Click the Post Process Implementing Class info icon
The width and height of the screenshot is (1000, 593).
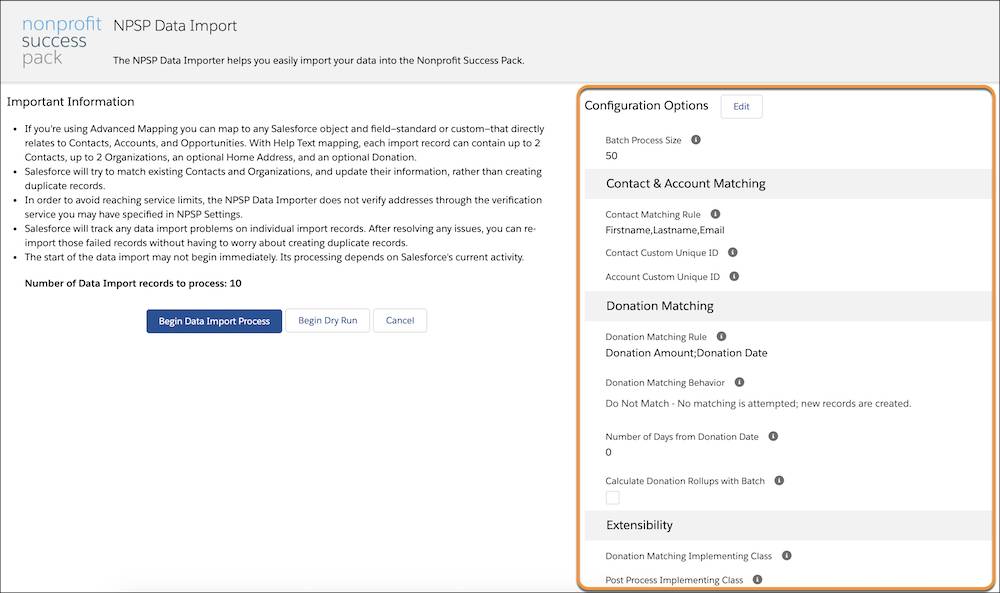tap(758, 580)
